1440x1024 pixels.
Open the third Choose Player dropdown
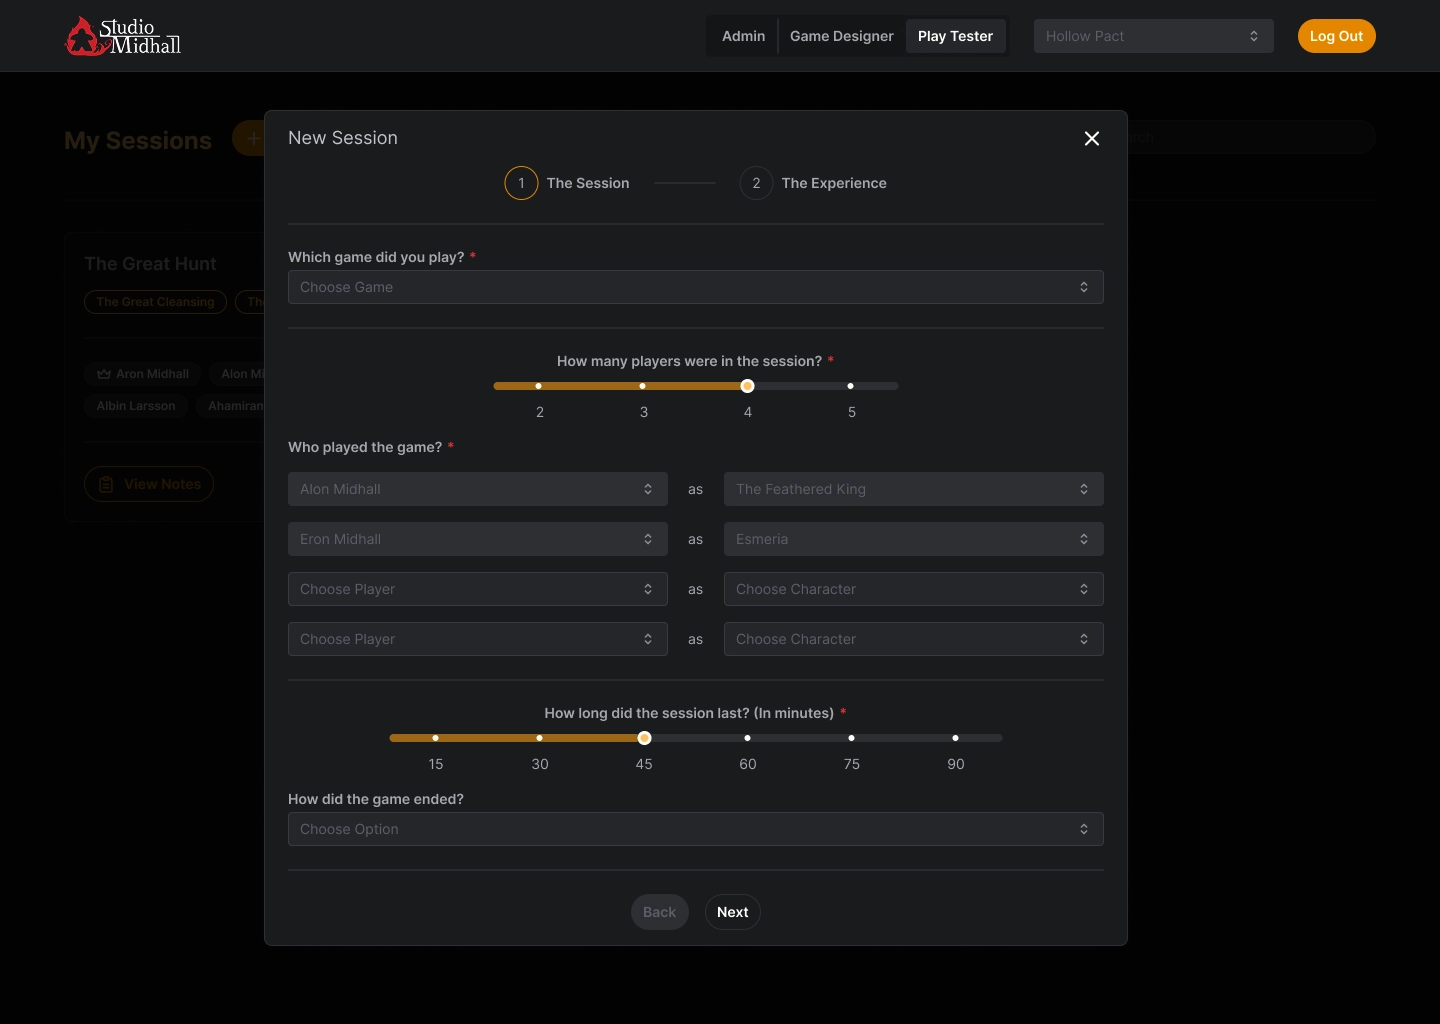tap(477, 589)
